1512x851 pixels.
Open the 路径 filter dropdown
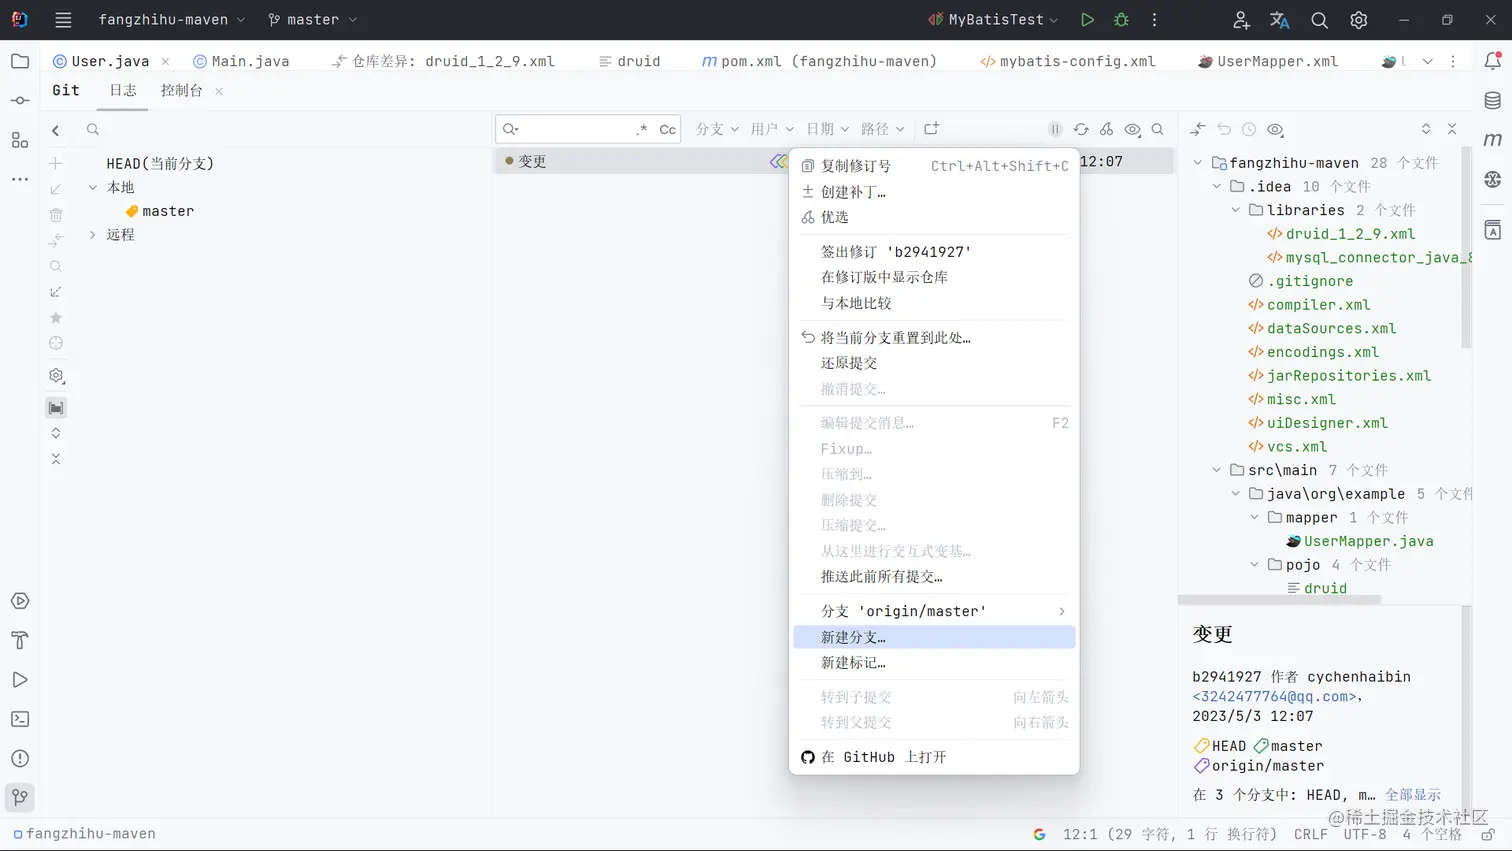pyautogui.click(x=882, y=129)
